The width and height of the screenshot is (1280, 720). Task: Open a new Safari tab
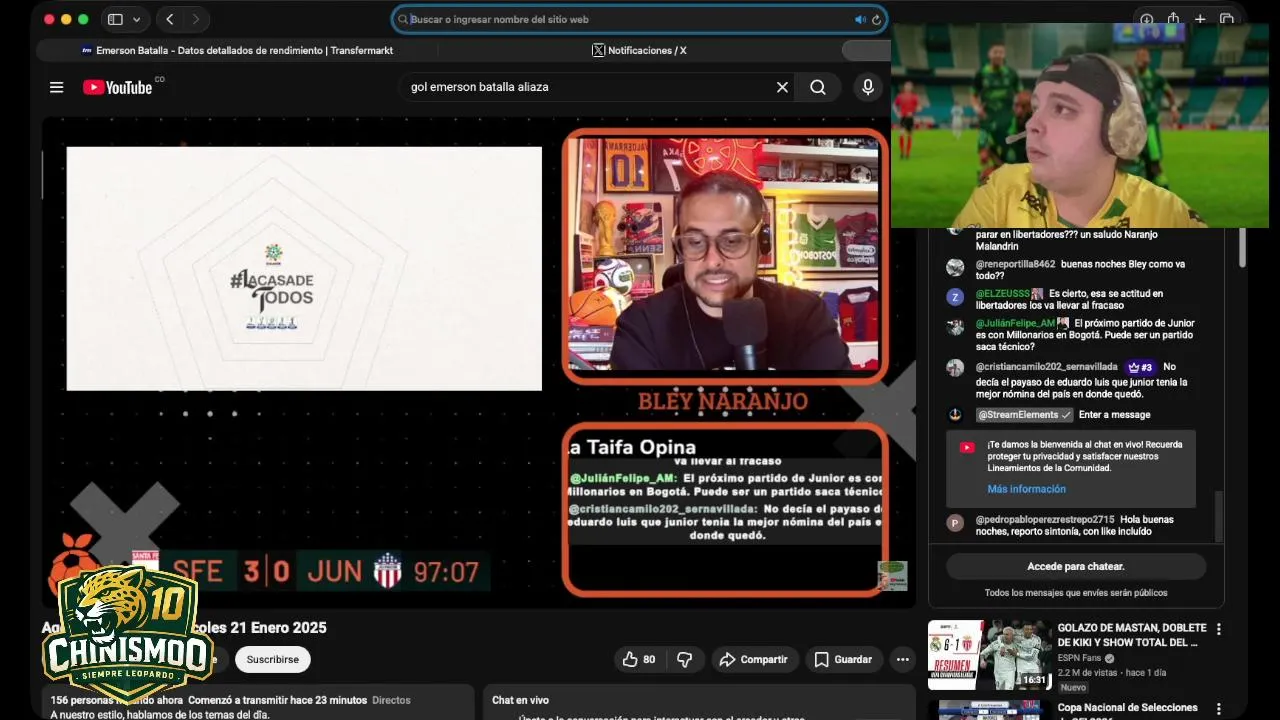1200,19
